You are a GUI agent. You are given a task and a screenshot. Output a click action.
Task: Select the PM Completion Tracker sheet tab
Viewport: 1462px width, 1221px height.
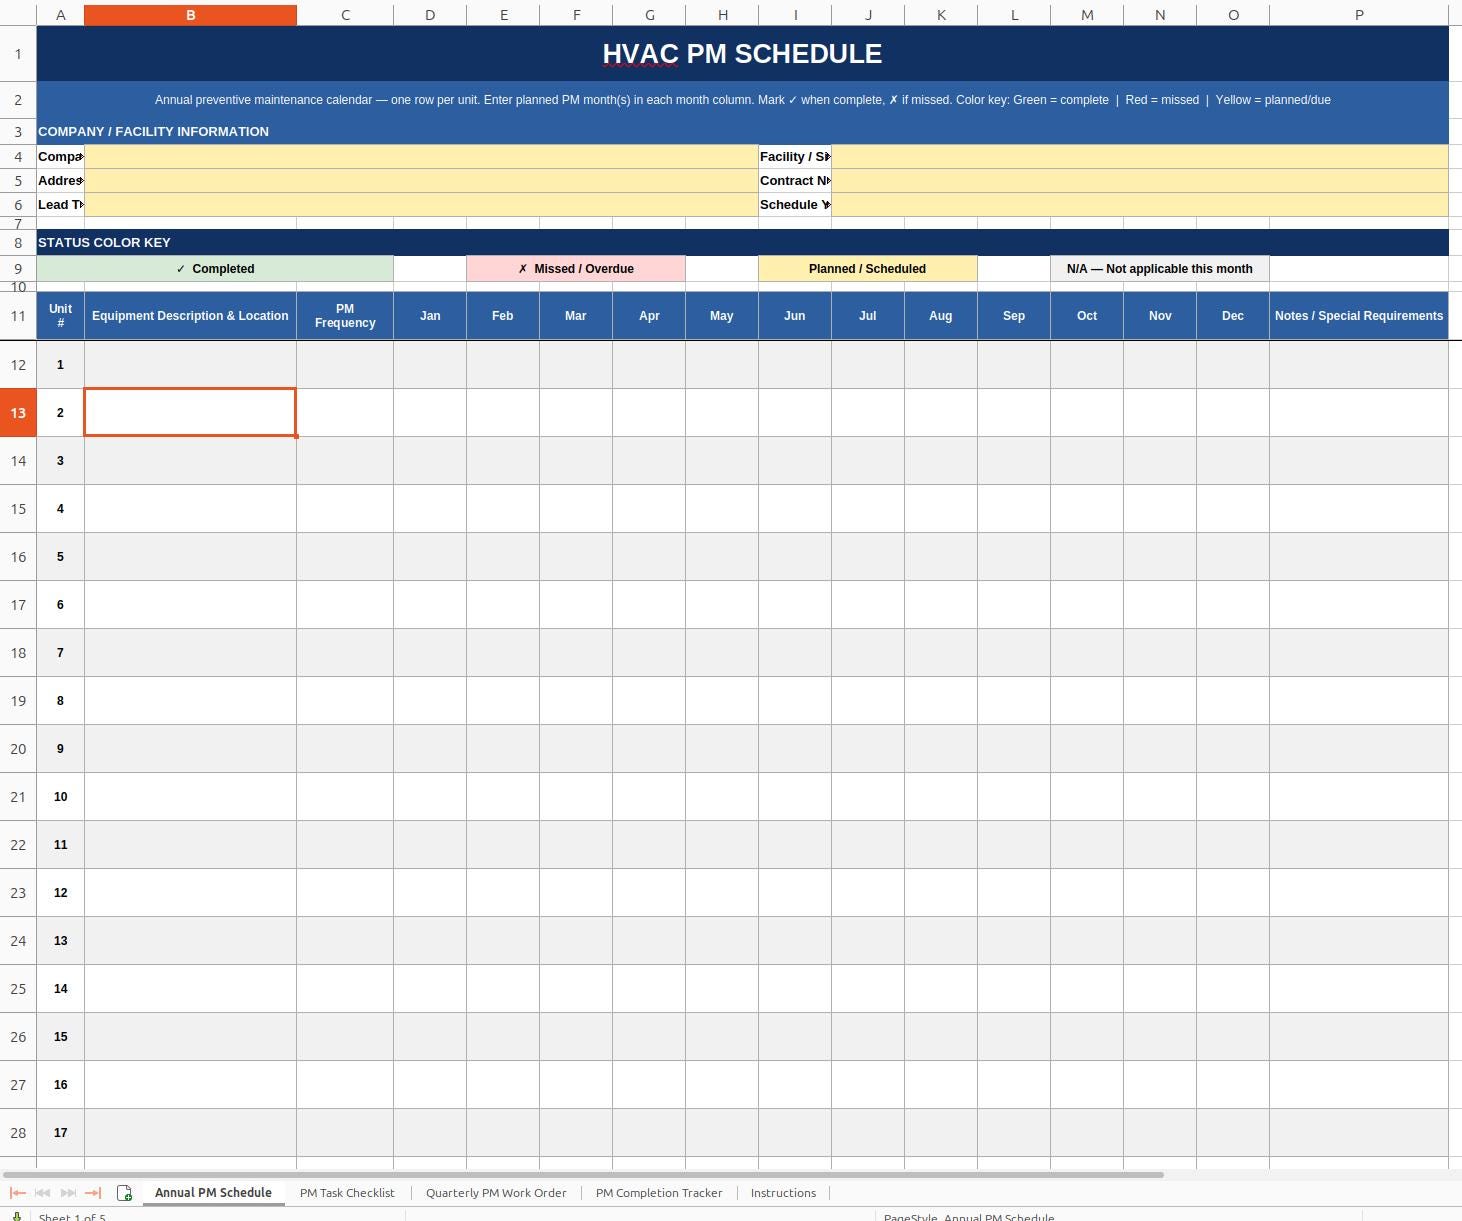click(659, 1193)
